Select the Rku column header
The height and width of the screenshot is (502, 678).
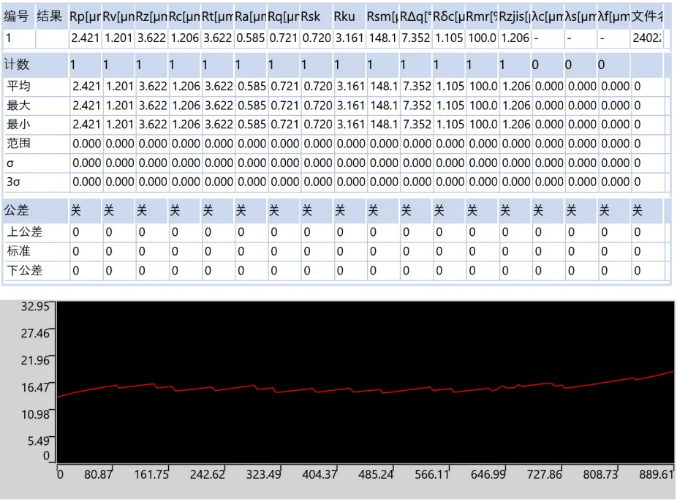(350, 16)
